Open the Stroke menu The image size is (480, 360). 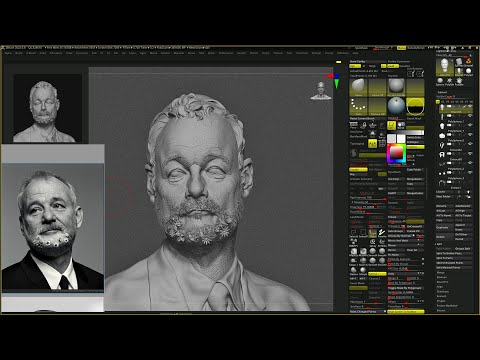coord(266,53)
